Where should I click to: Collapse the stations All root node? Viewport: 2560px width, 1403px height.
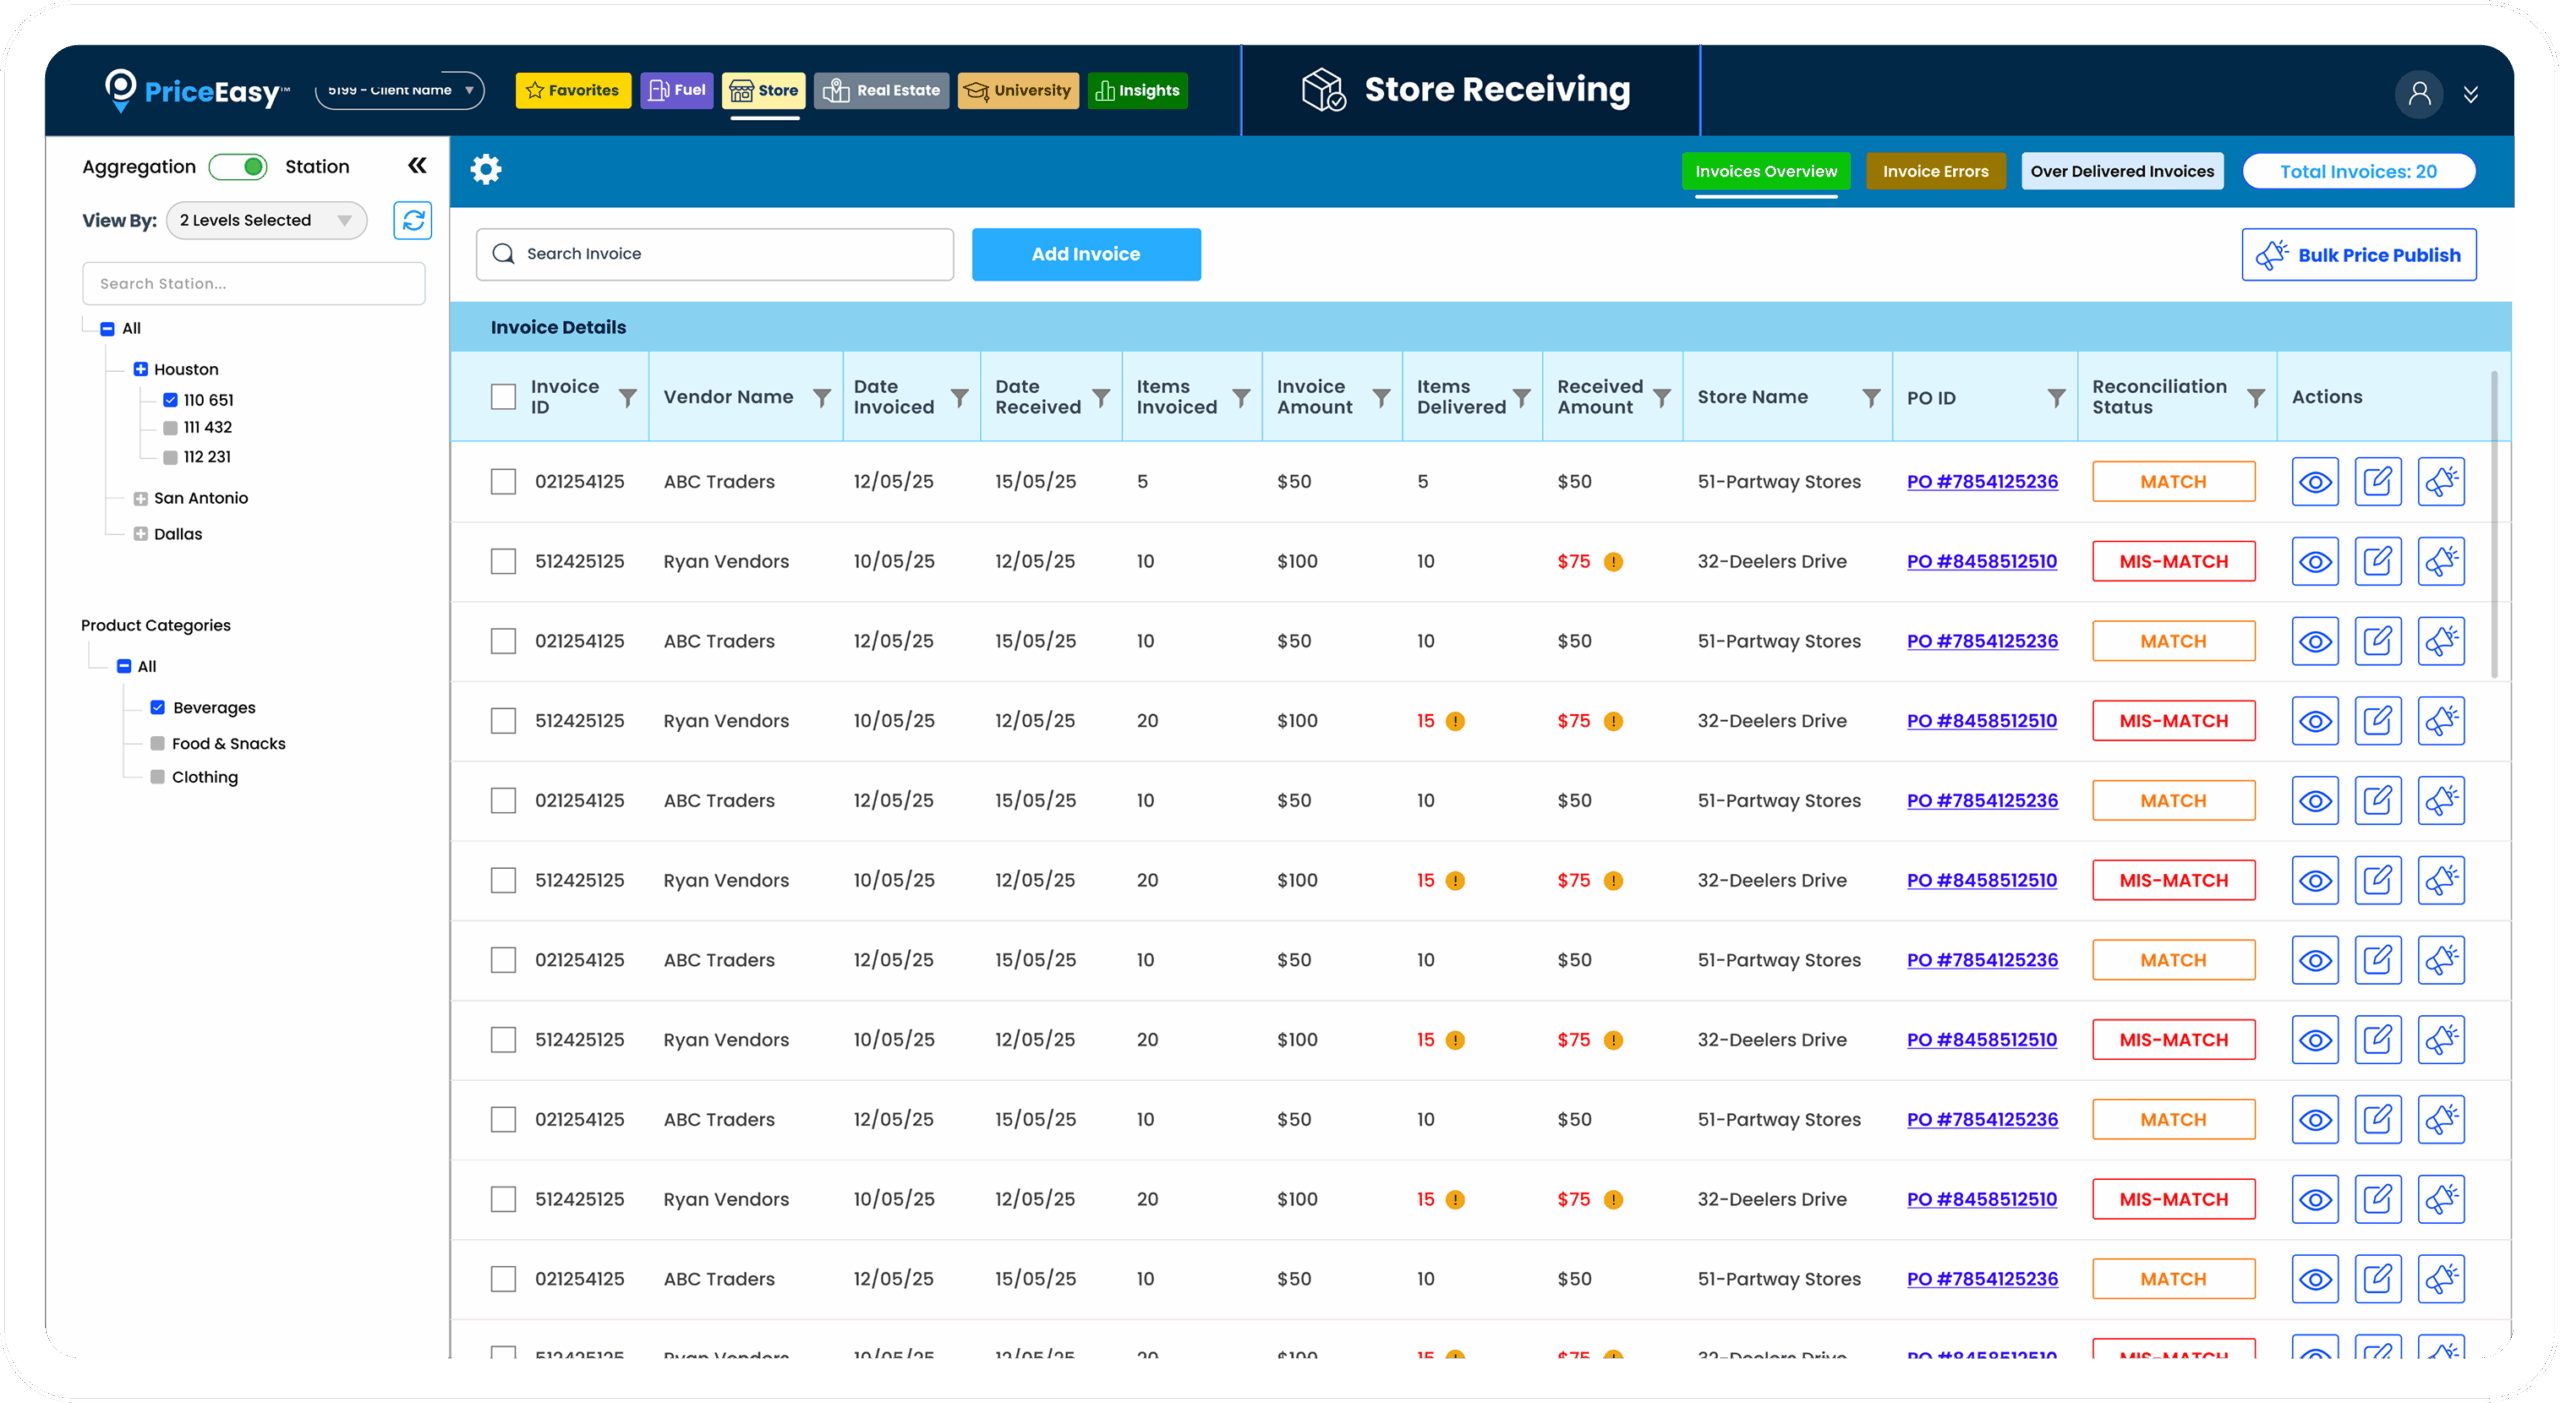pyautogui.click(x=107, y=328)
